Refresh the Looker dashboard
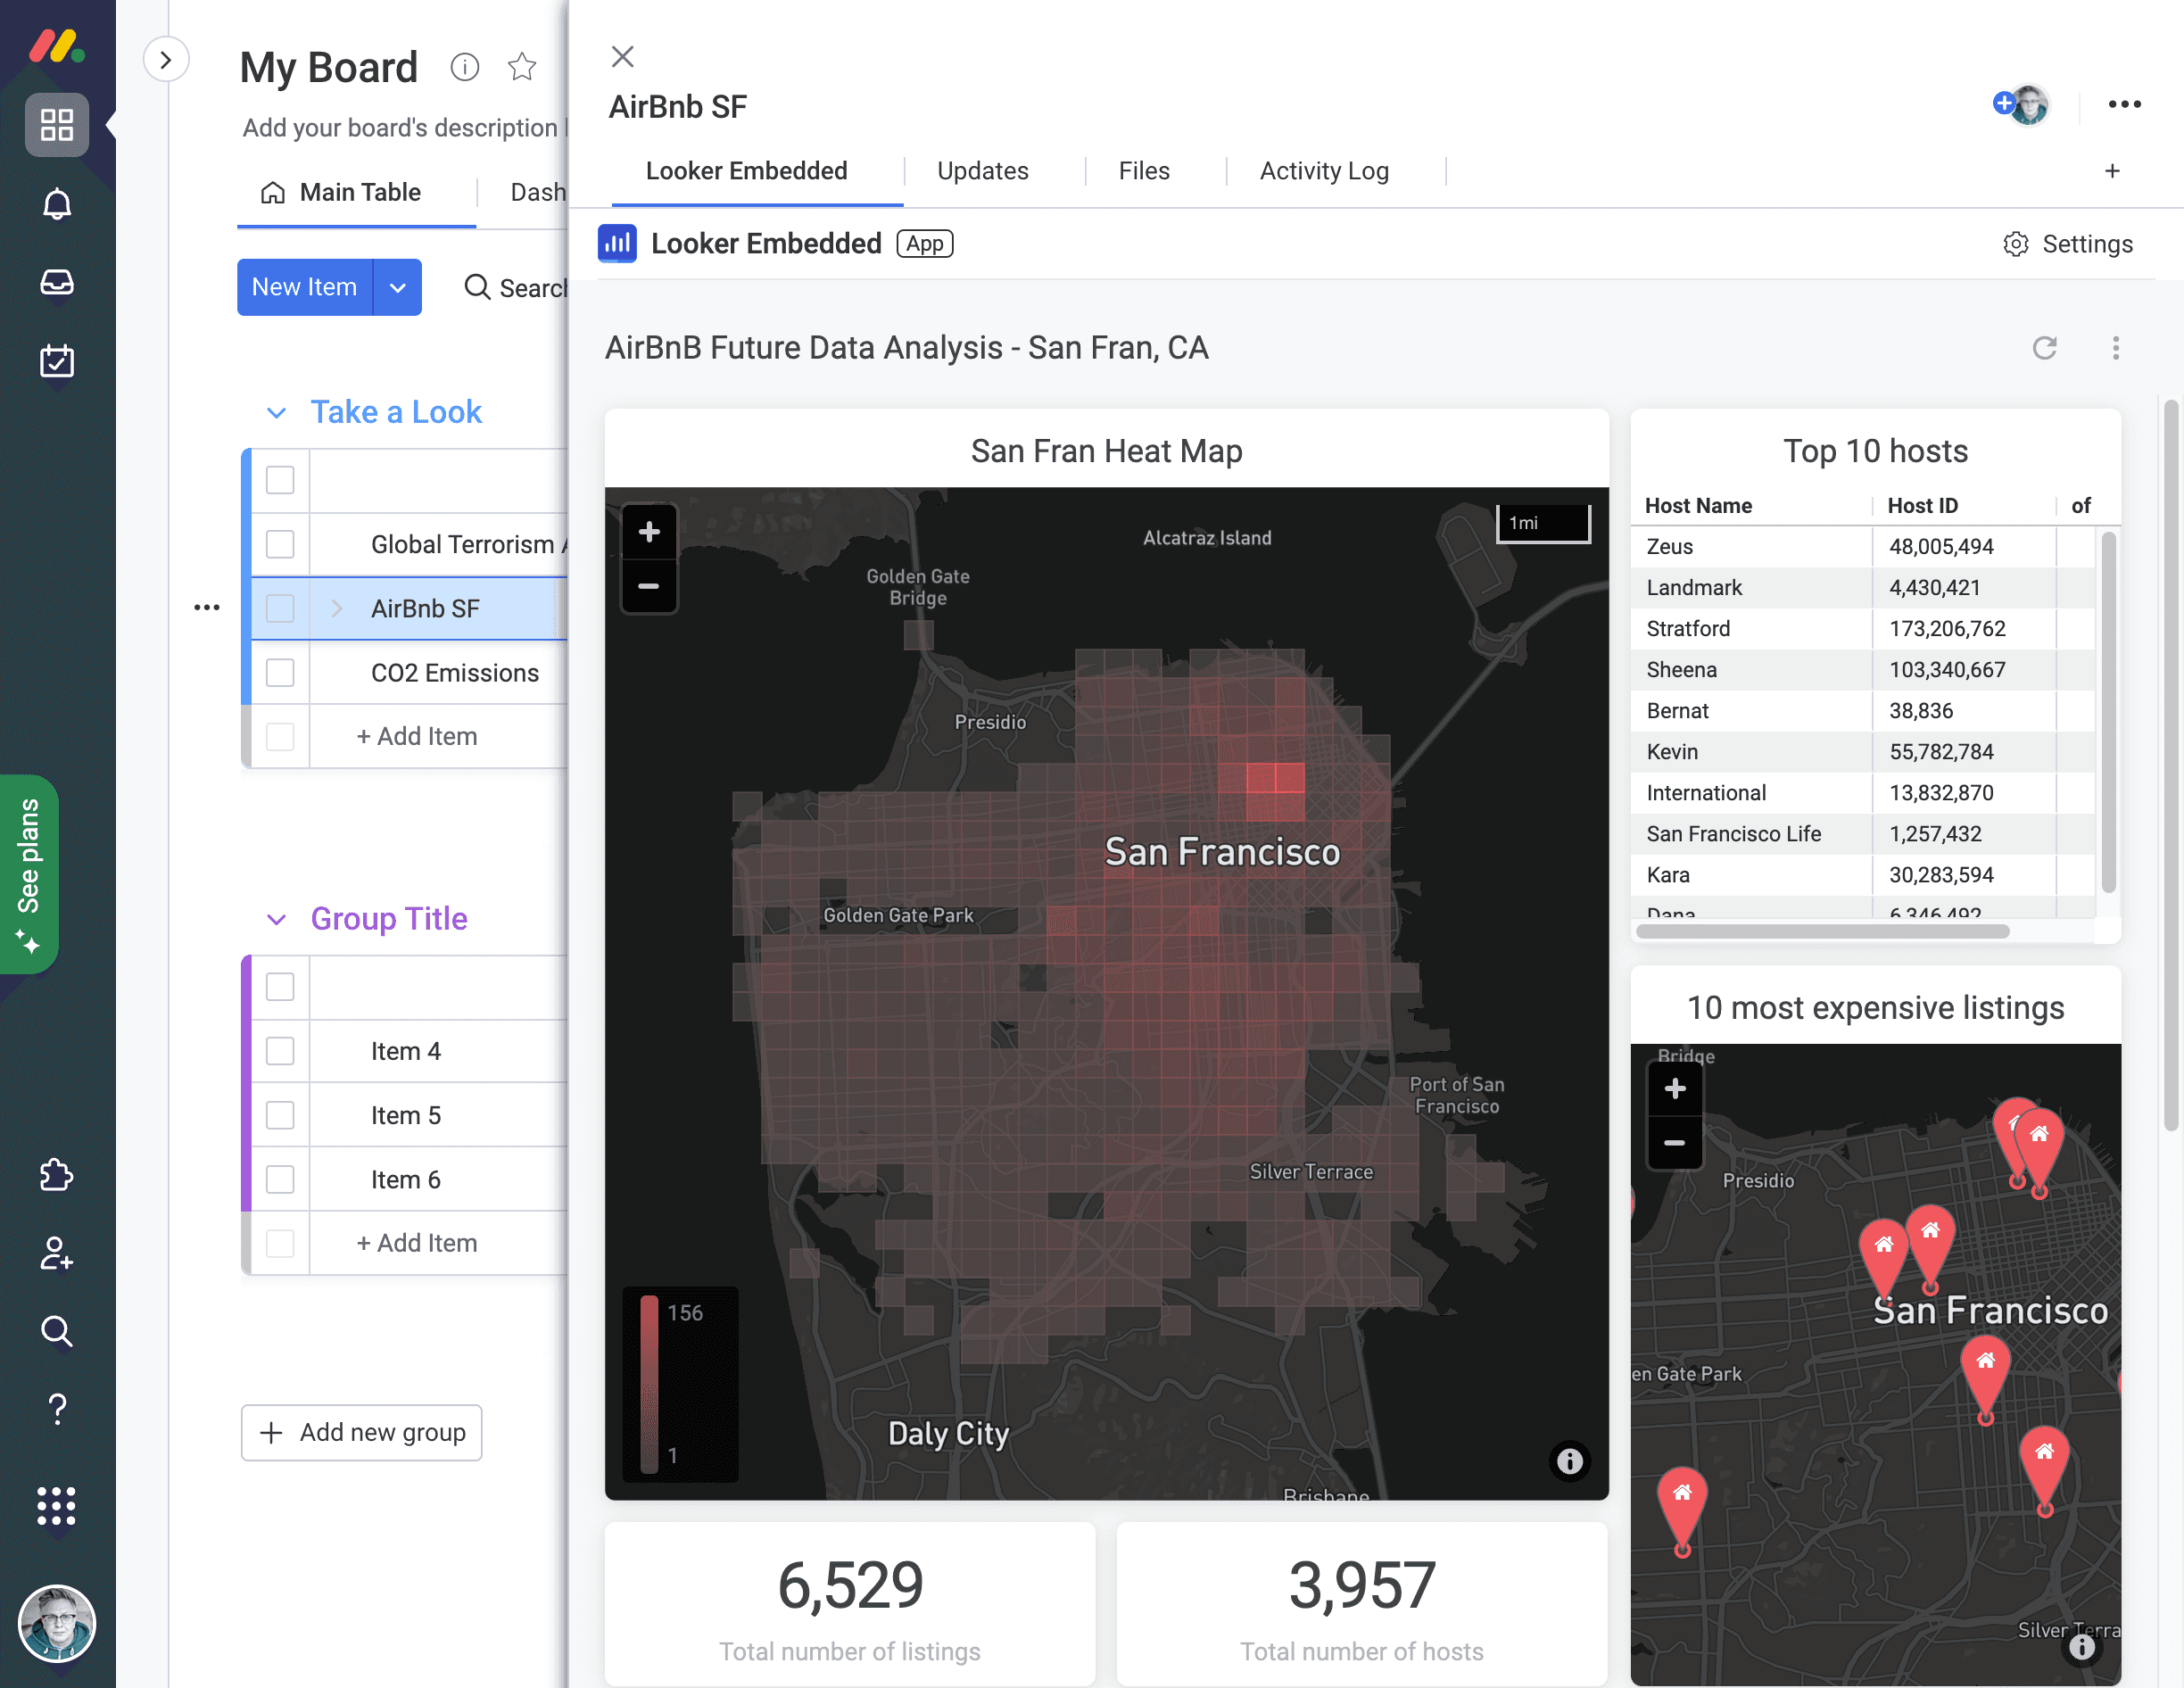Screen dimensions: 2184x1688 point(2045,348)
